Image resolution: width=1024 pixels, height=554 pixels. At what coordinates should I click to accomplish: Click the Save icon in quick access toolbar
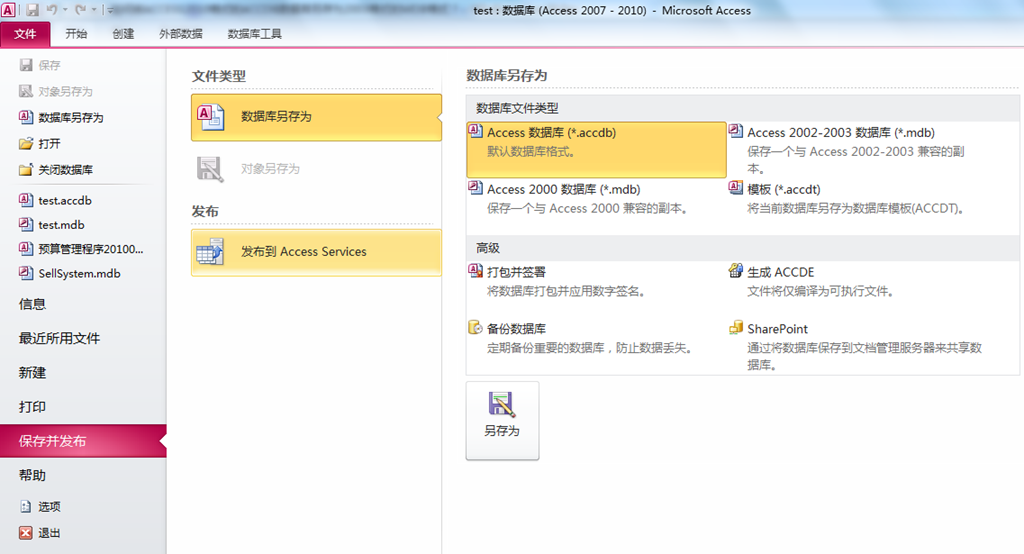pos(32,10)
